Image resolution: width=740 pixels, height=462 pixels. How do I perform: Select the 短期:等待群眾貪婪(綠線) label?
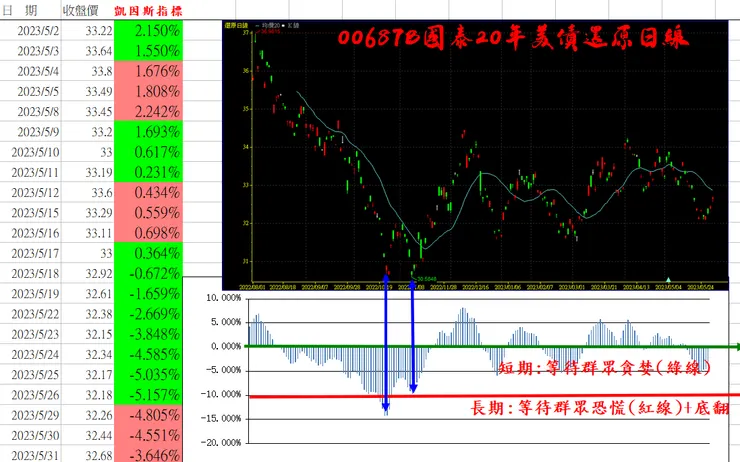(x=605, y=368)
